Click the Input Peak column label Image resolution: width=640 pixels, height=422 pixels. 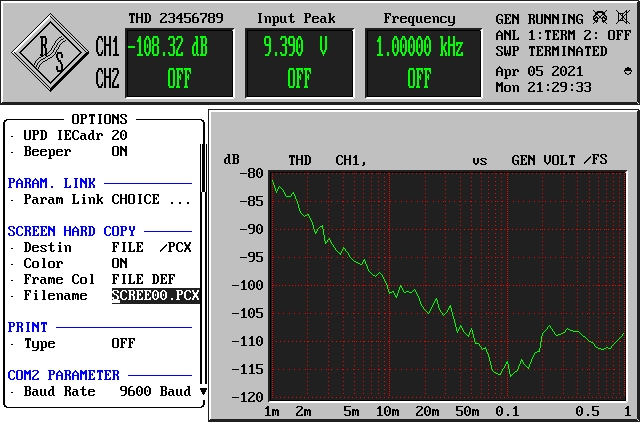pos(296,19)
